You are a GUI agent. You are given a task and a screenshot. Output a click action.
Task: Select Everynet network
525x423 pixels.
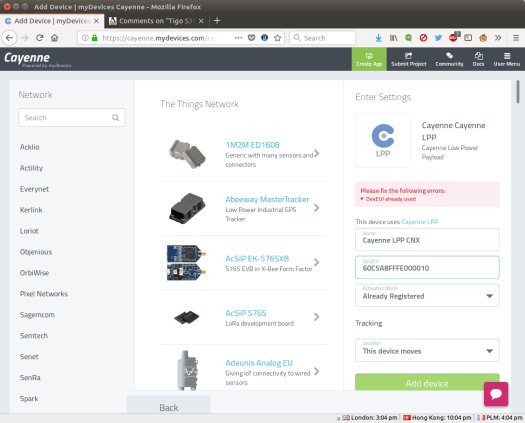pyautogui.click(x=34, y=189)
